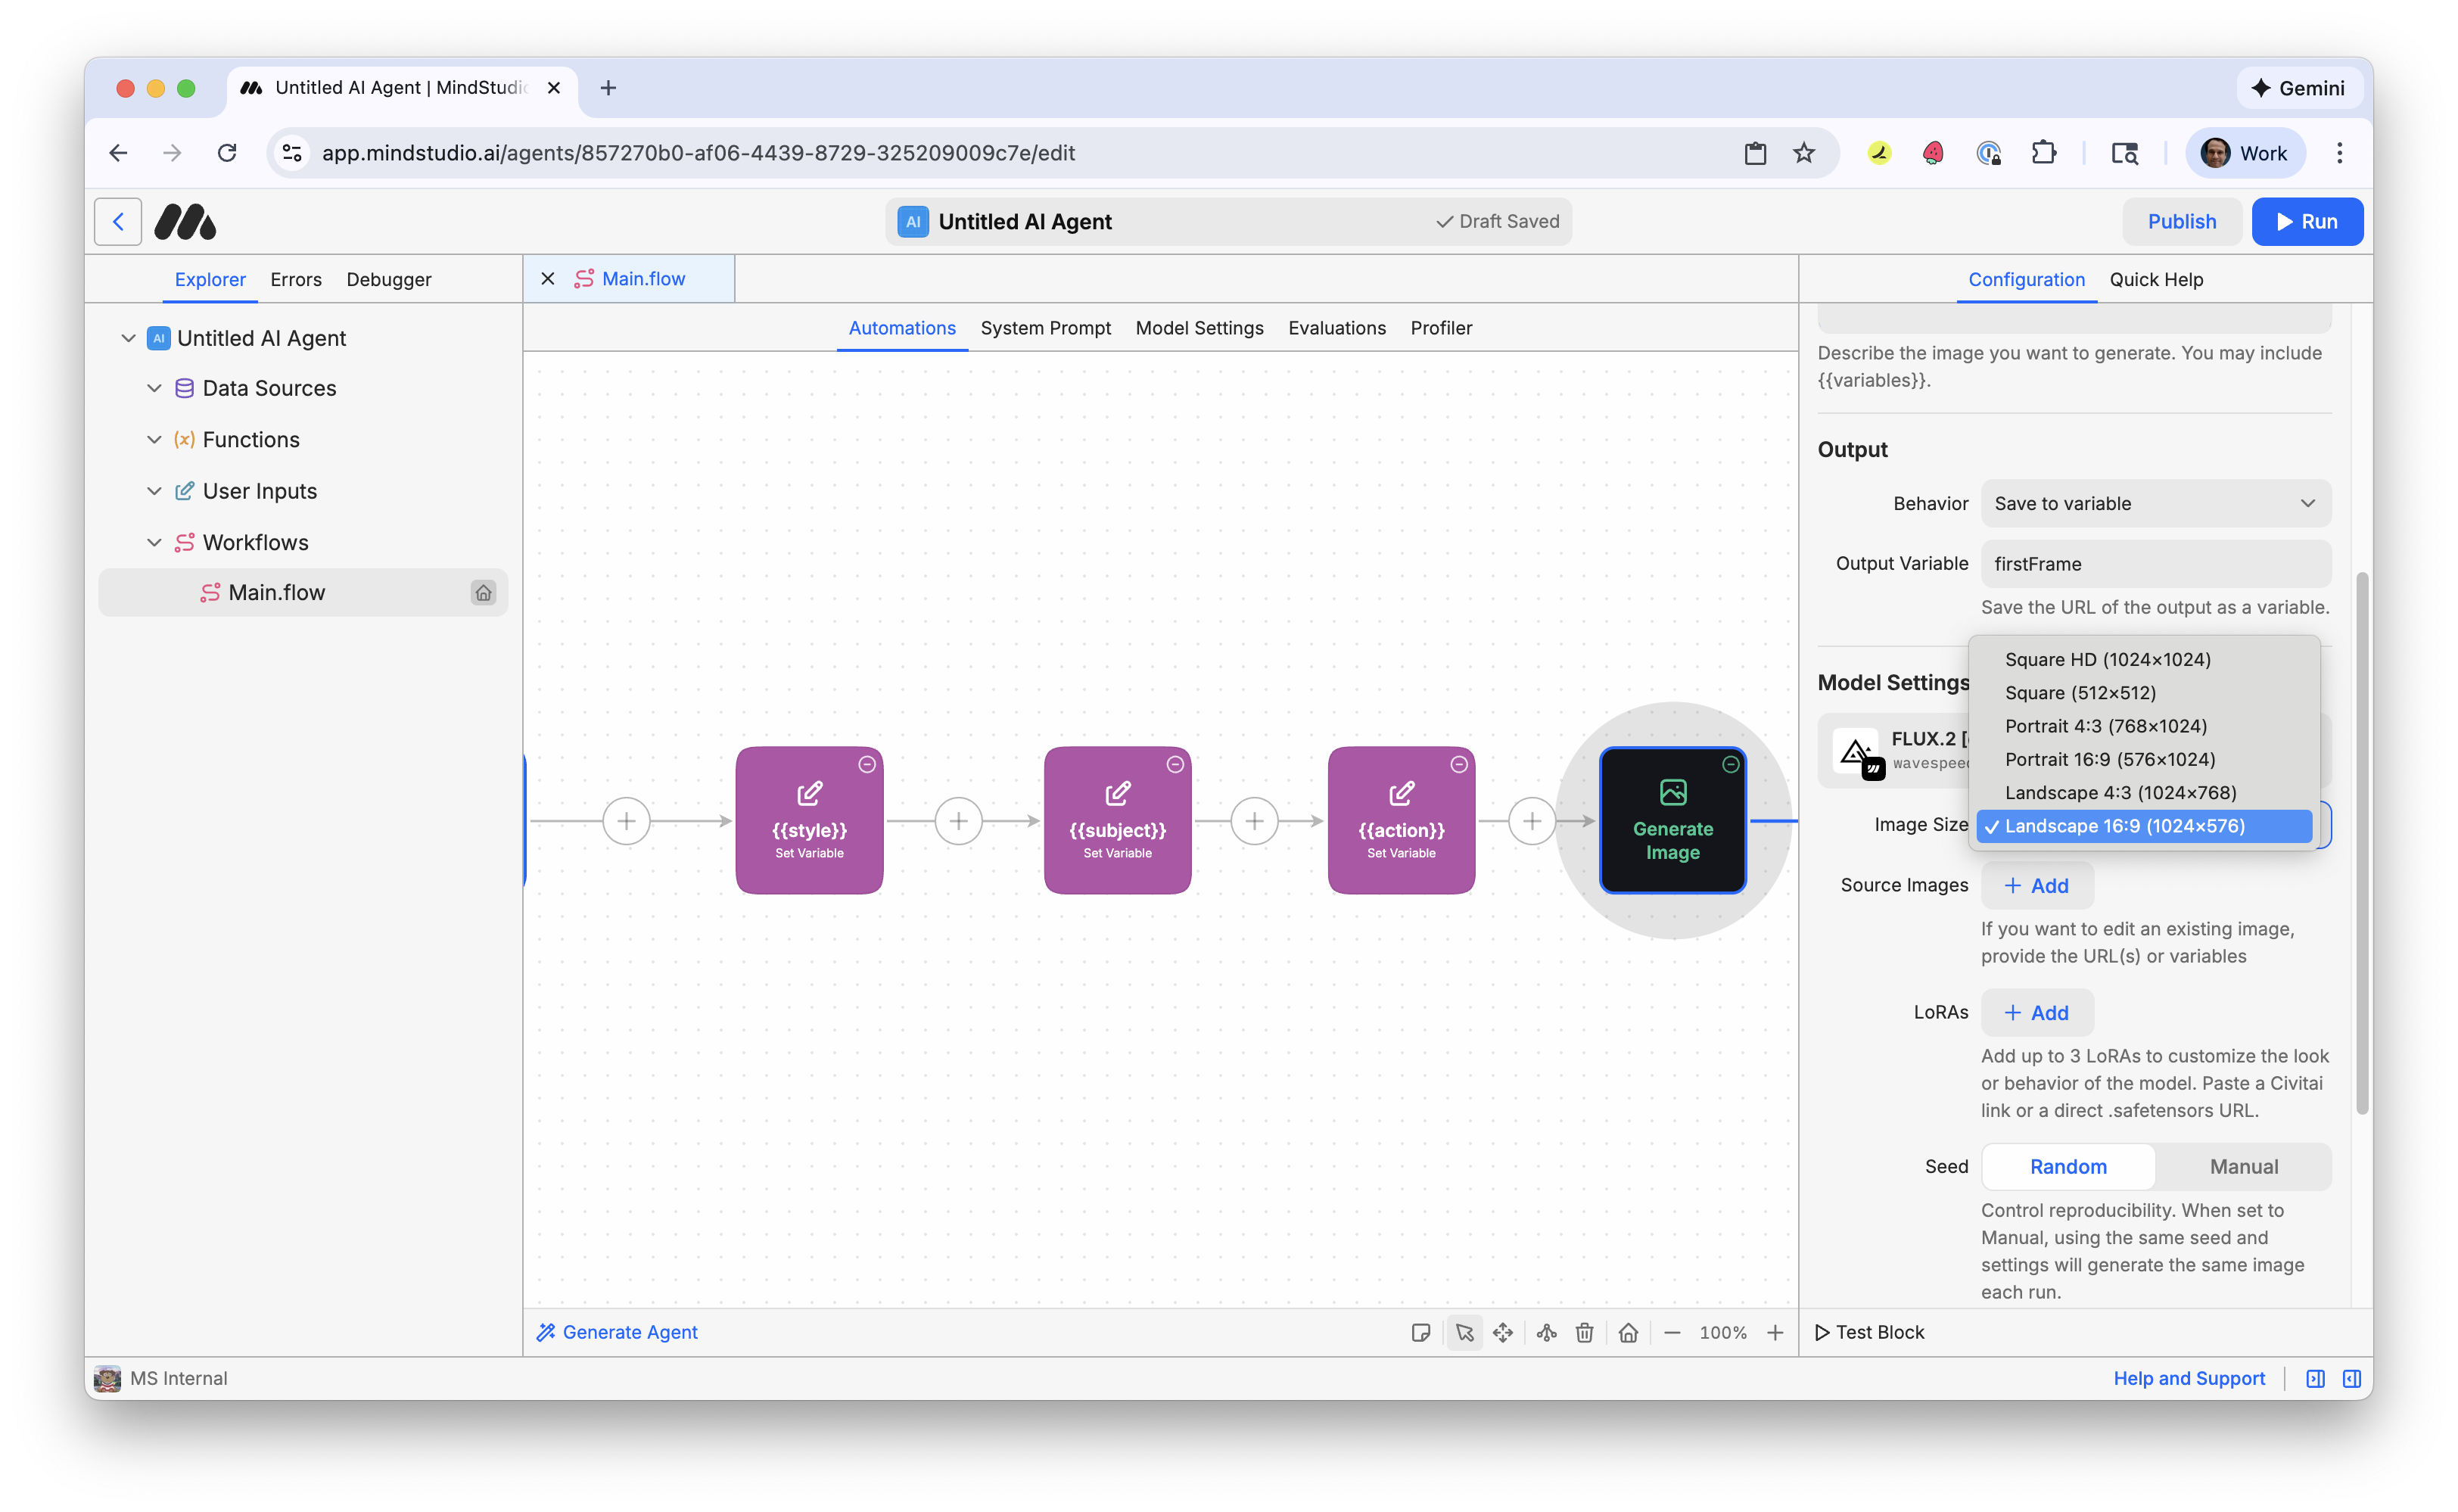Add a sticky note to the canvas
Screen dimensions: 2458x1512
1420,1332
